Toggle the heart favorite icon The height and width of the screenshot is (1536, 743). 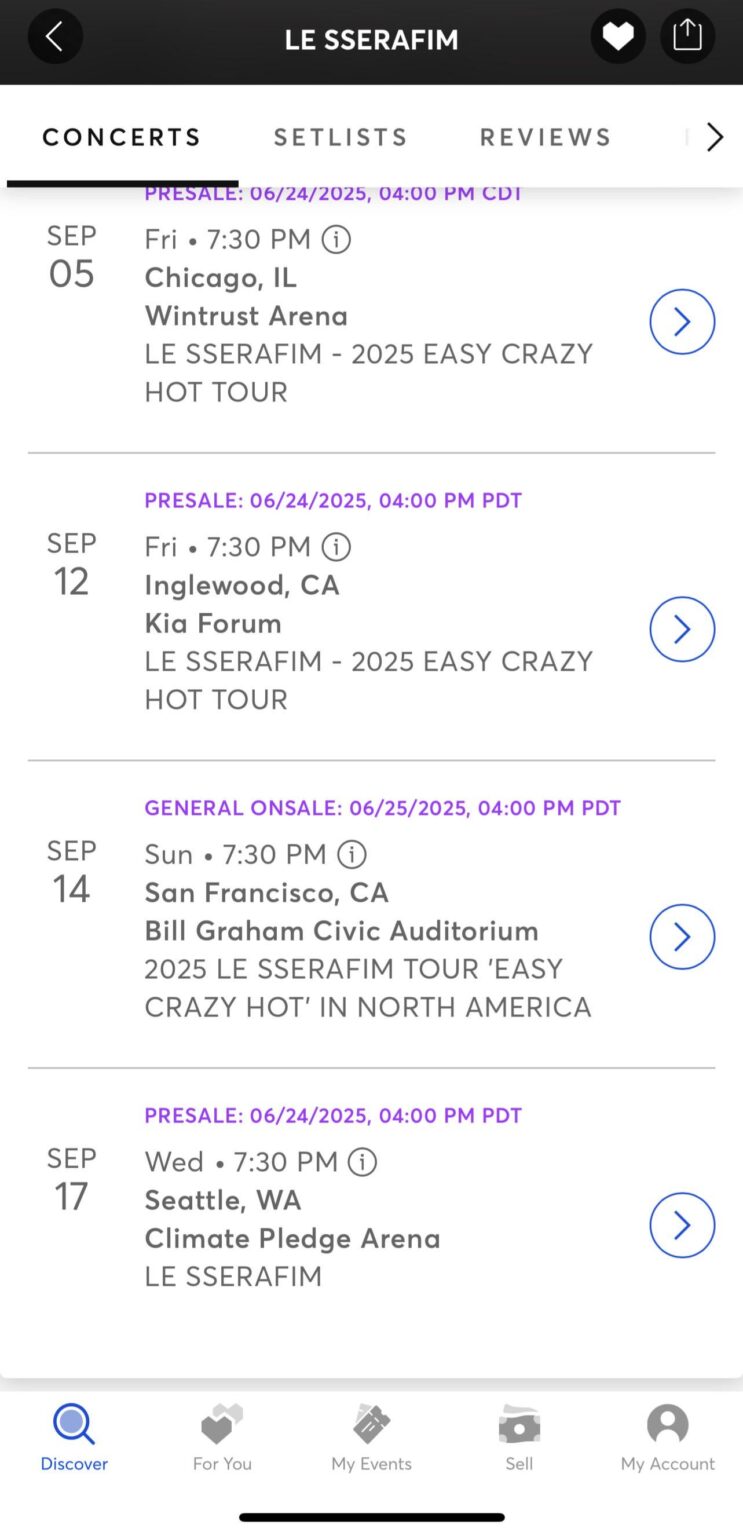pos(617,37)
